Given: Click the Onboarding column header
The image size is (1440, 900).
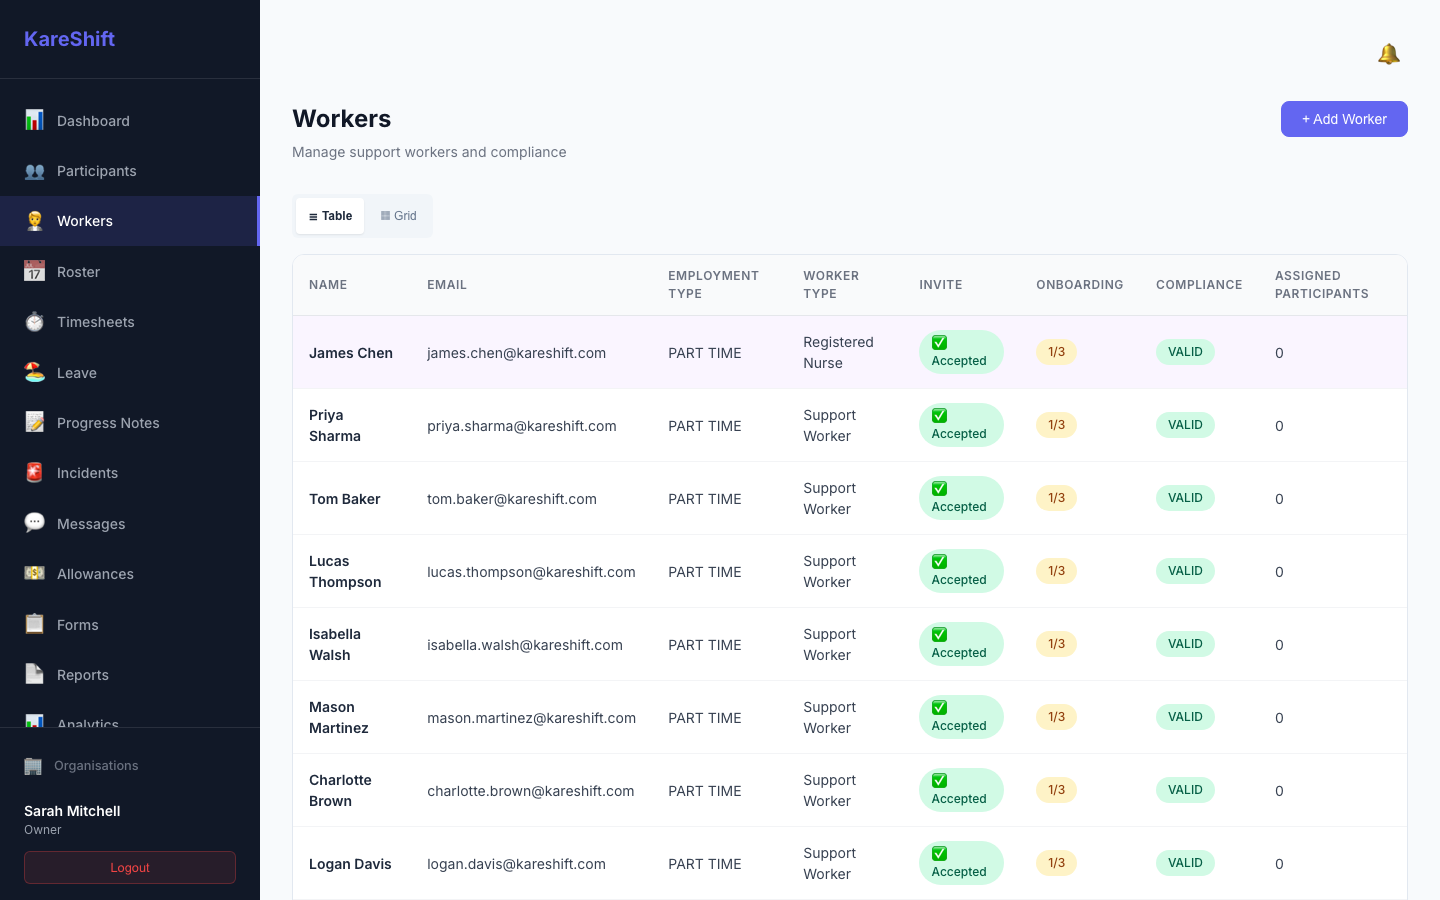Looking at the screenshot, I should point(1080,285).
